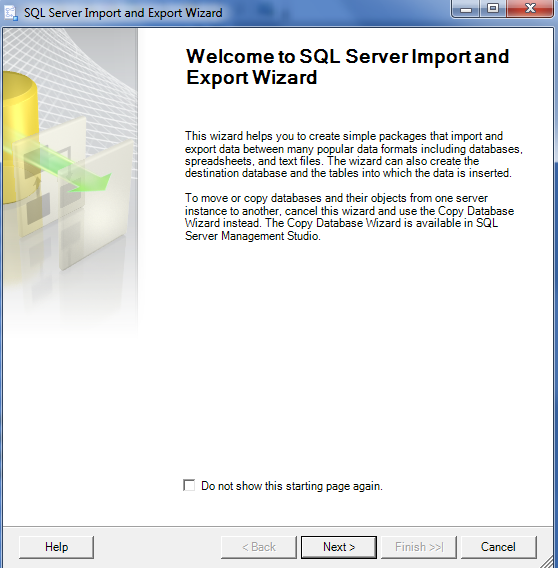558x568 pixels.
Task: Cancel the Import and Export Wizard
Action: [498, 547]
